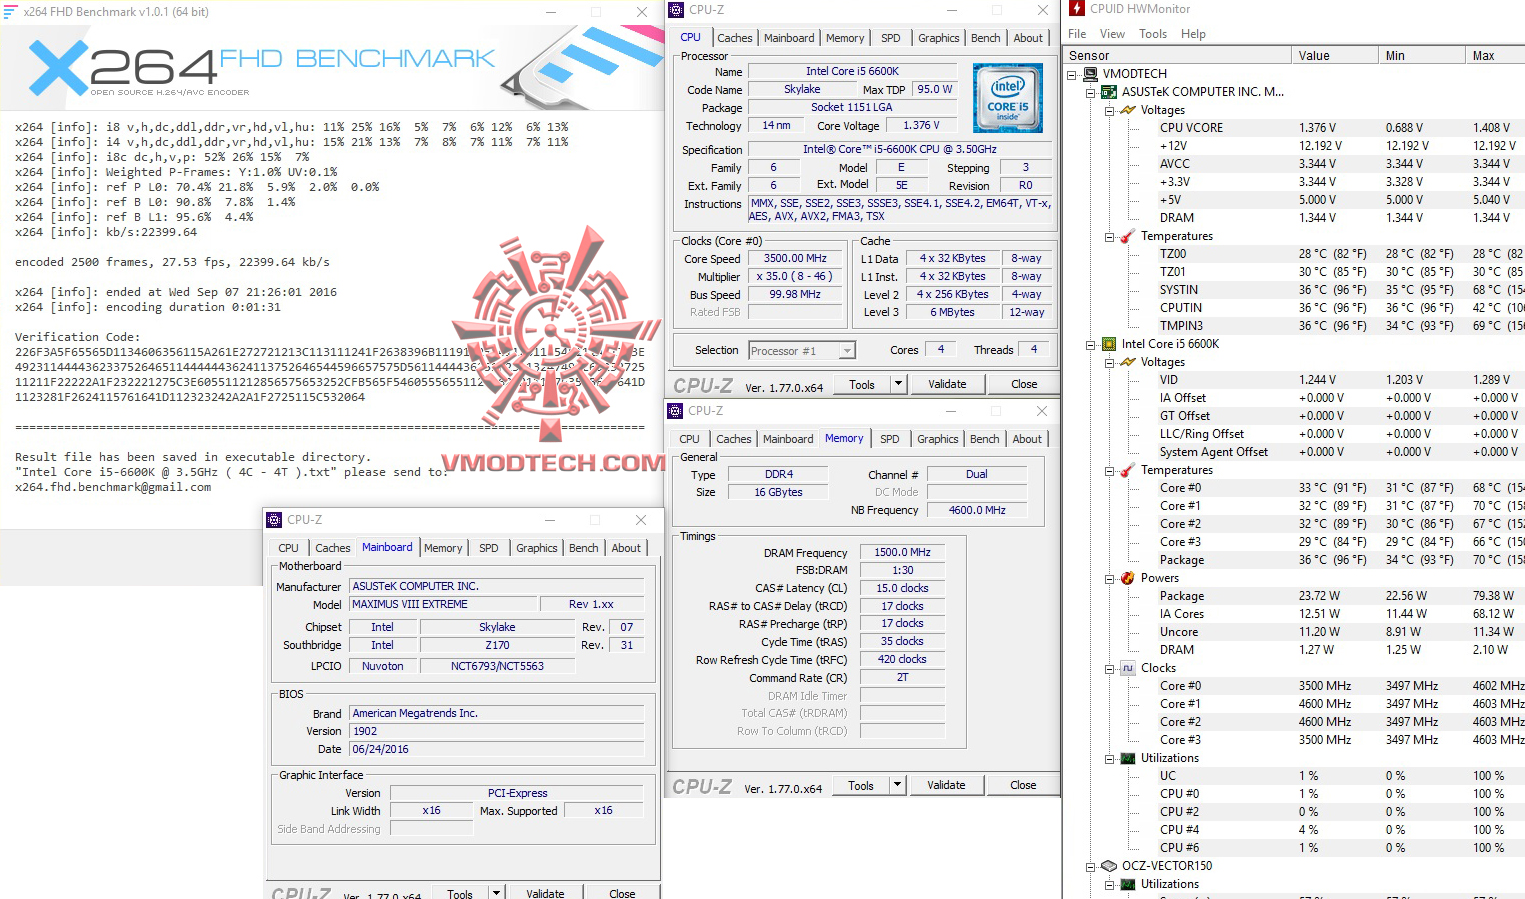Click the Validate button in CPU-Z
Image resolution: width=1525 pixels, height=899 pixels.
[x=946, y=384]
